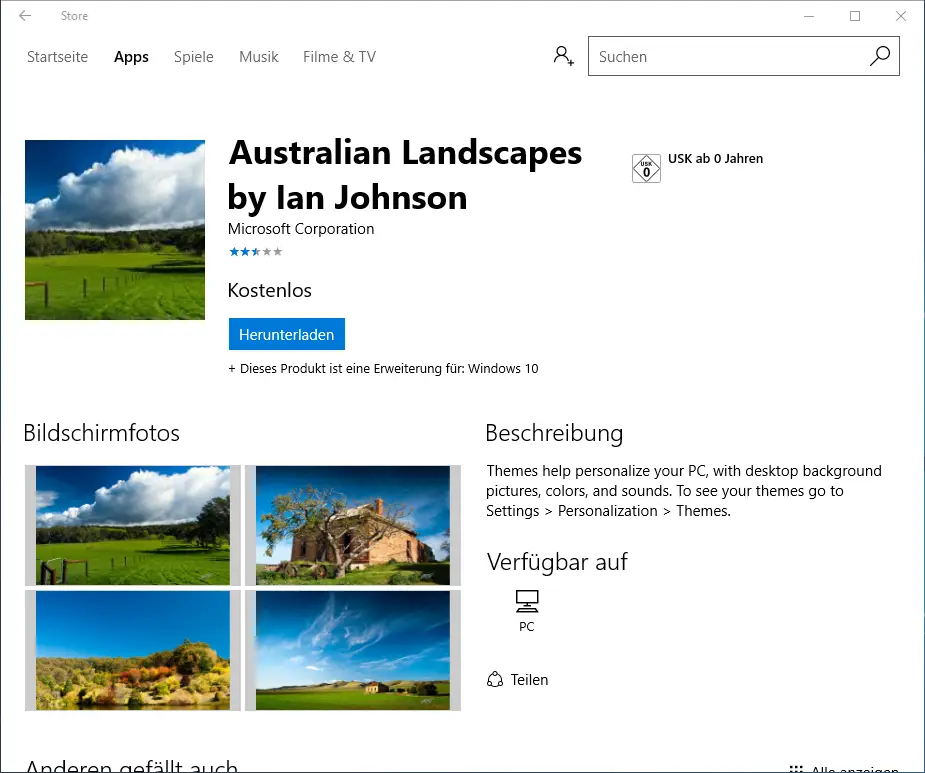Go back using the back arrow
This screenshot has height=773, width=925.
25,16
